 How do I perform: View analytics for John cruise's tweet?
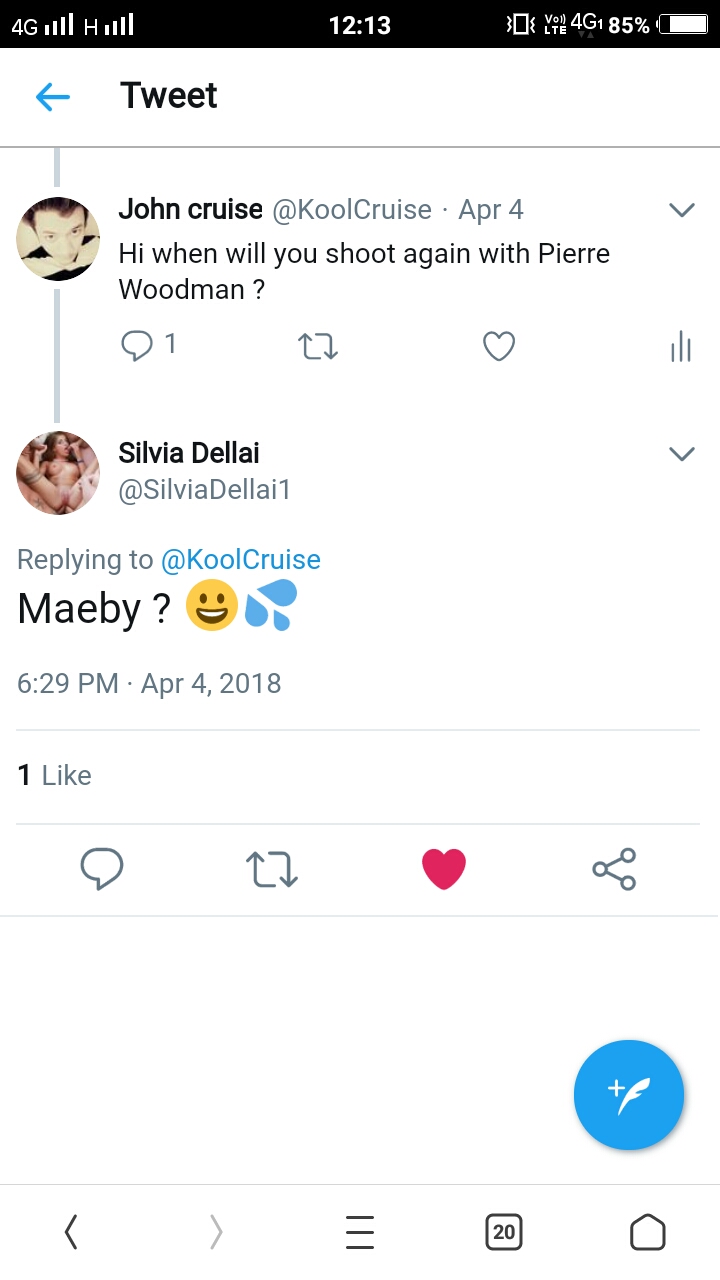click(x=681, y=347)
